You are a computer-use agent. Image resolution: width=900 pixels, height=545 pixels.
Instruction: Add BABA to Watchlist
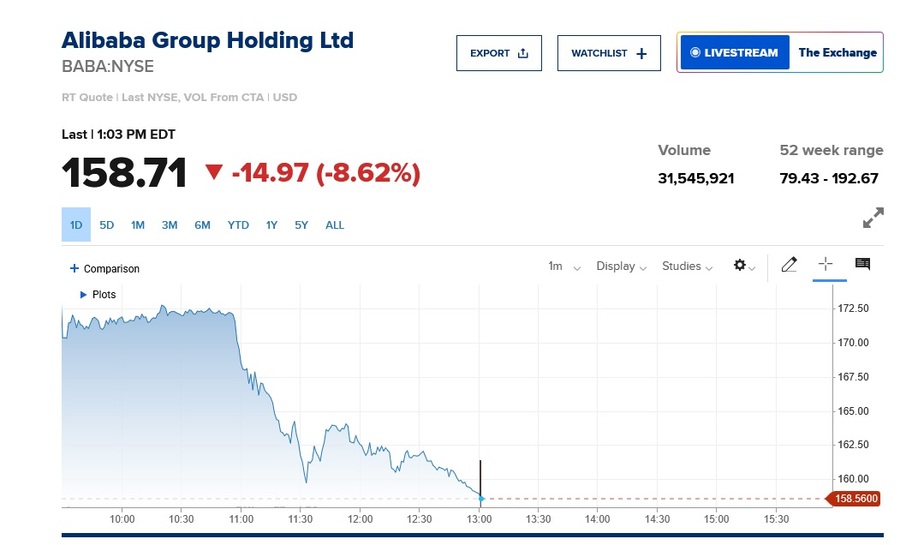609,53
